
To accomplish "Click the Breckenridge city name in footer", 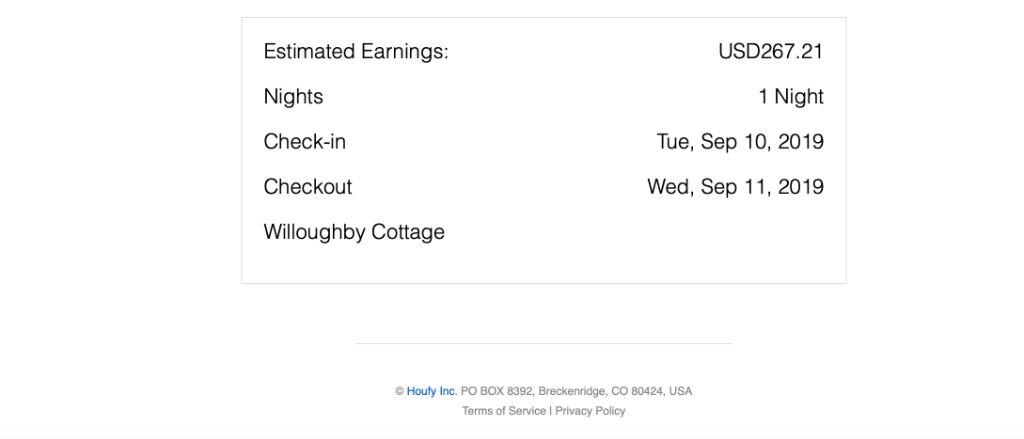I will tap(572, 392).
